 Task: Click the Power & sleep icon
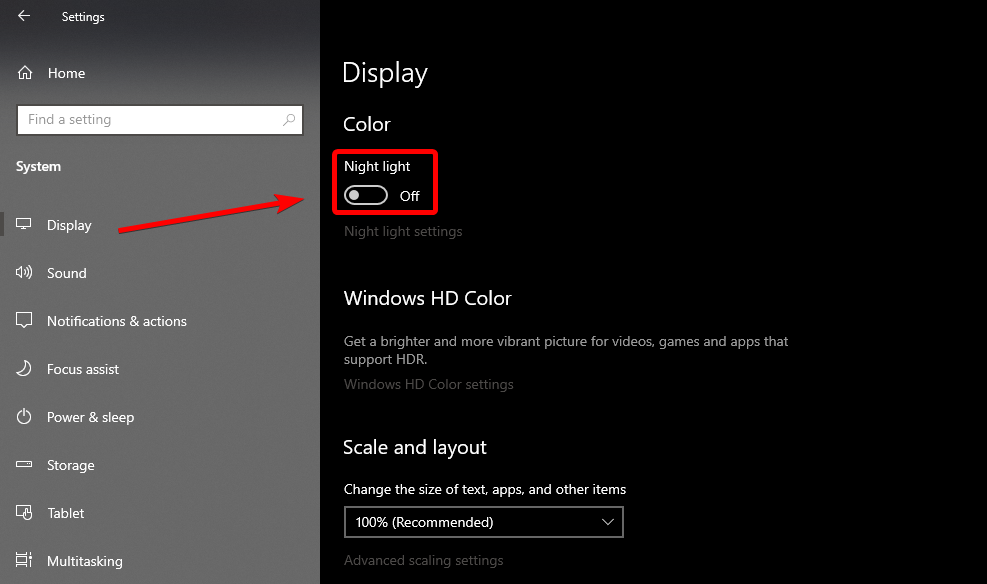point(24,417)
